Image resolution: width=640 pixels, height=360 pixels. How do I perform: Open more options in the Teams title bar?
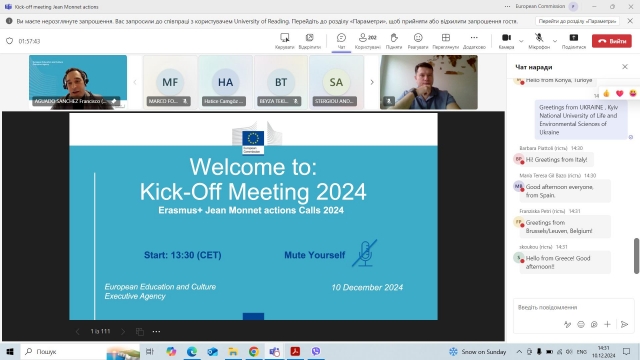pos(507,7)
